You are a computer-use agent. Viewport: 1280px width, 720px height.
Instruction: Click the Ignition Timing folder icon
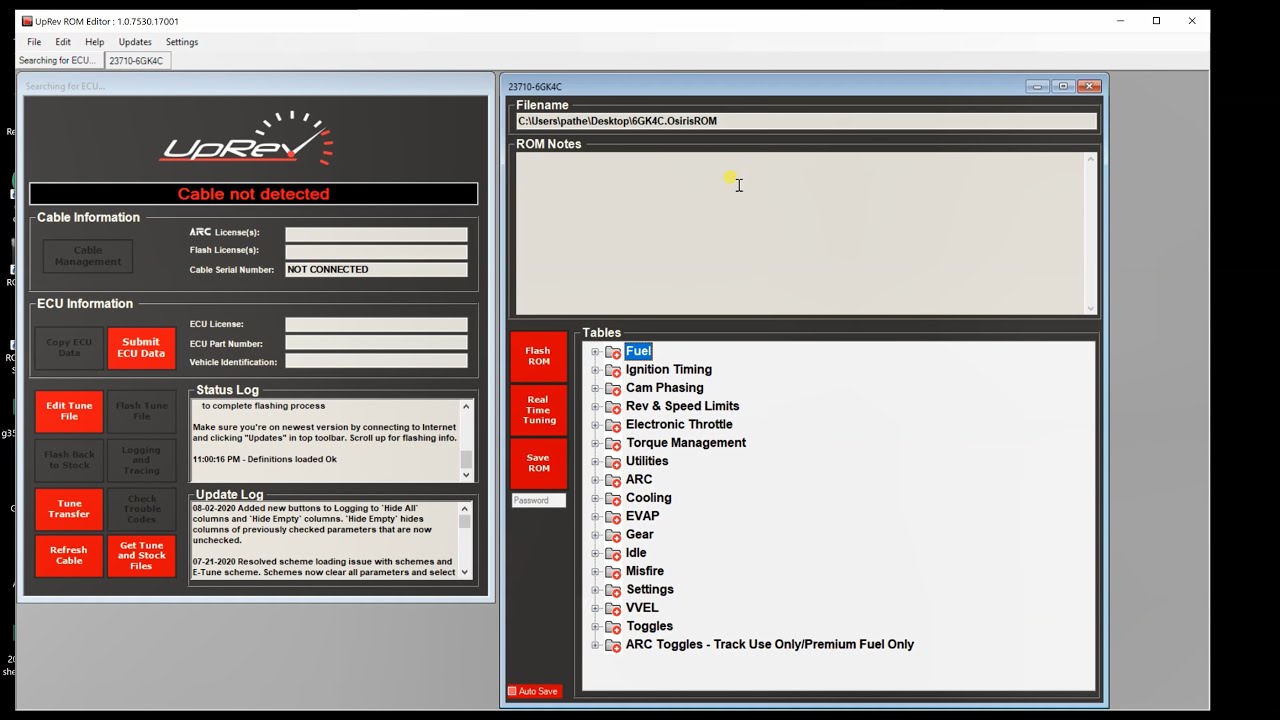click(613, 370)
